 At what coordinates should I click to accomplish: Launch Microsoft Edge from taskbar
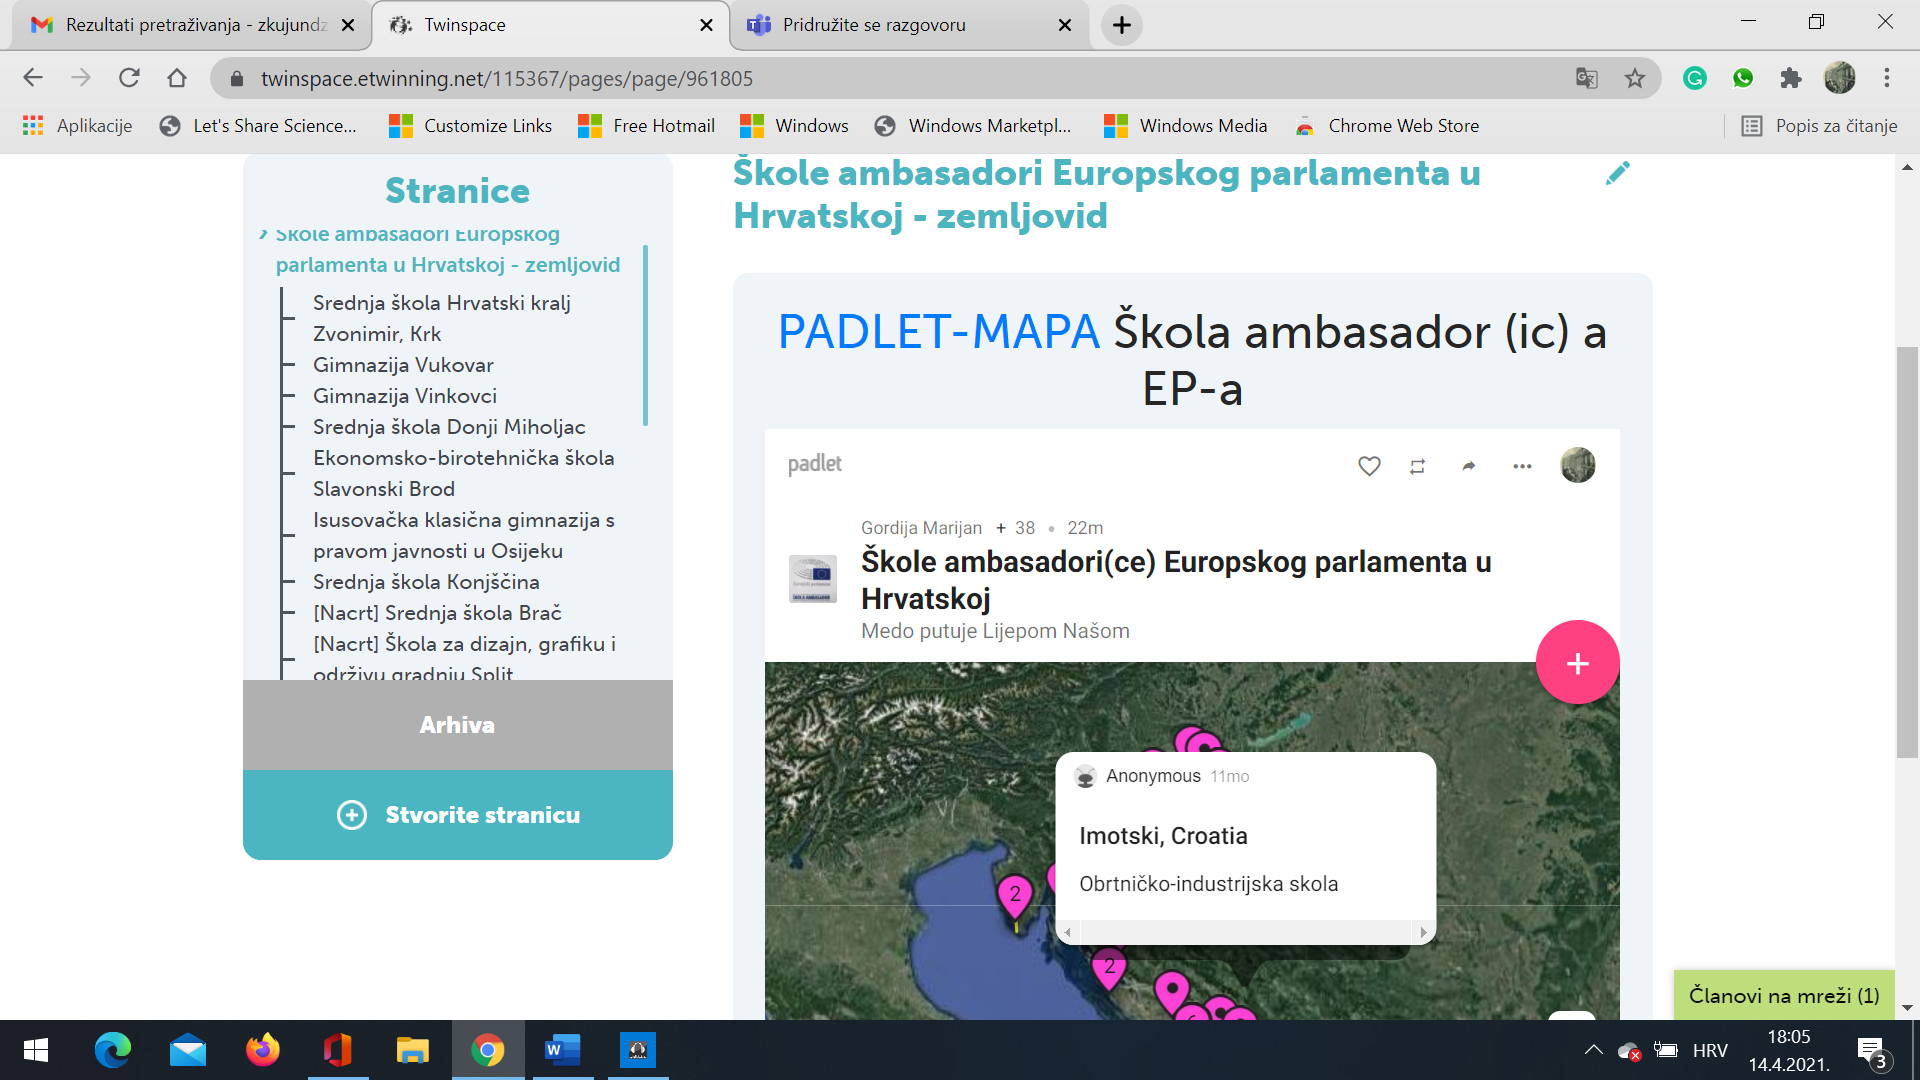point(112,1050)
